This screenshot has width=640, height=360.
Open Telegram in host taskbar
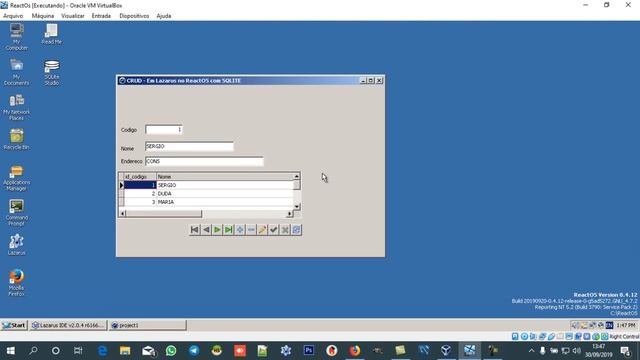click(x=194, y=351)
